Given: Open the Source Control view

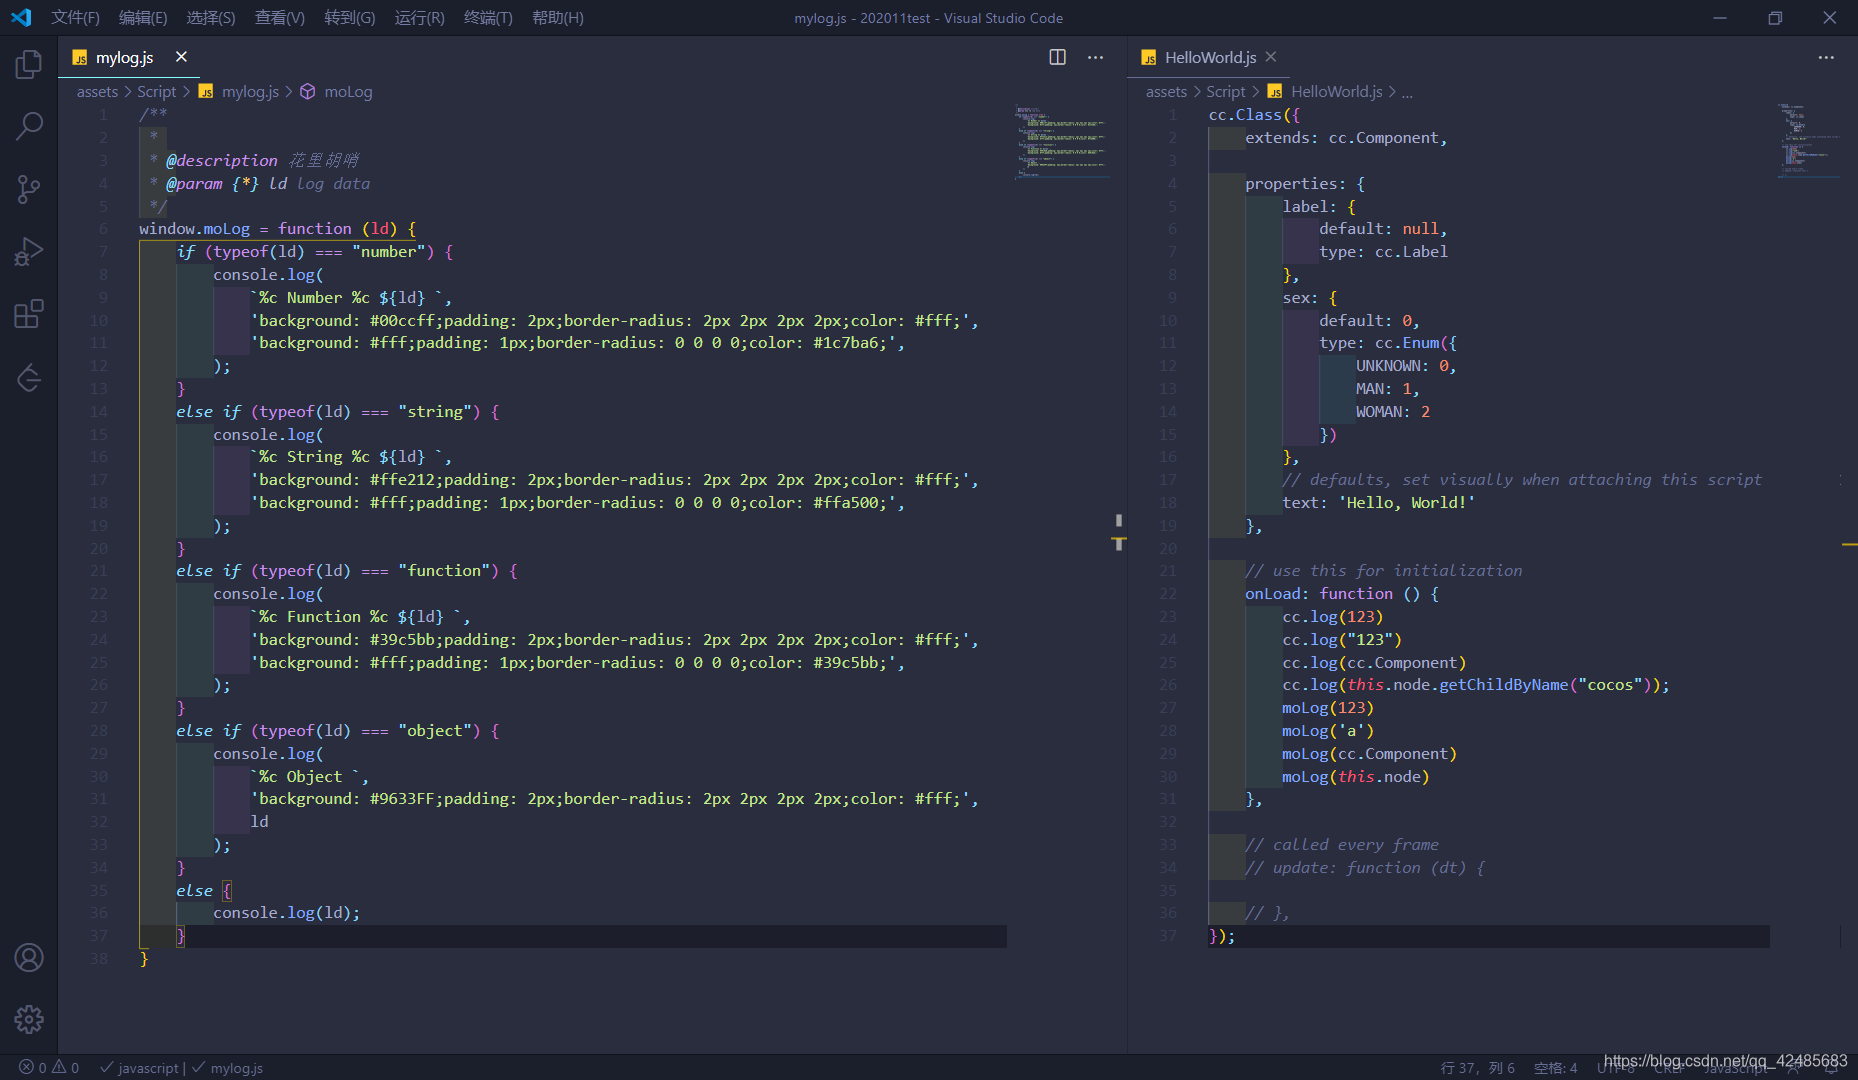Looking at the screenshot, I should (x=29, y=189).
